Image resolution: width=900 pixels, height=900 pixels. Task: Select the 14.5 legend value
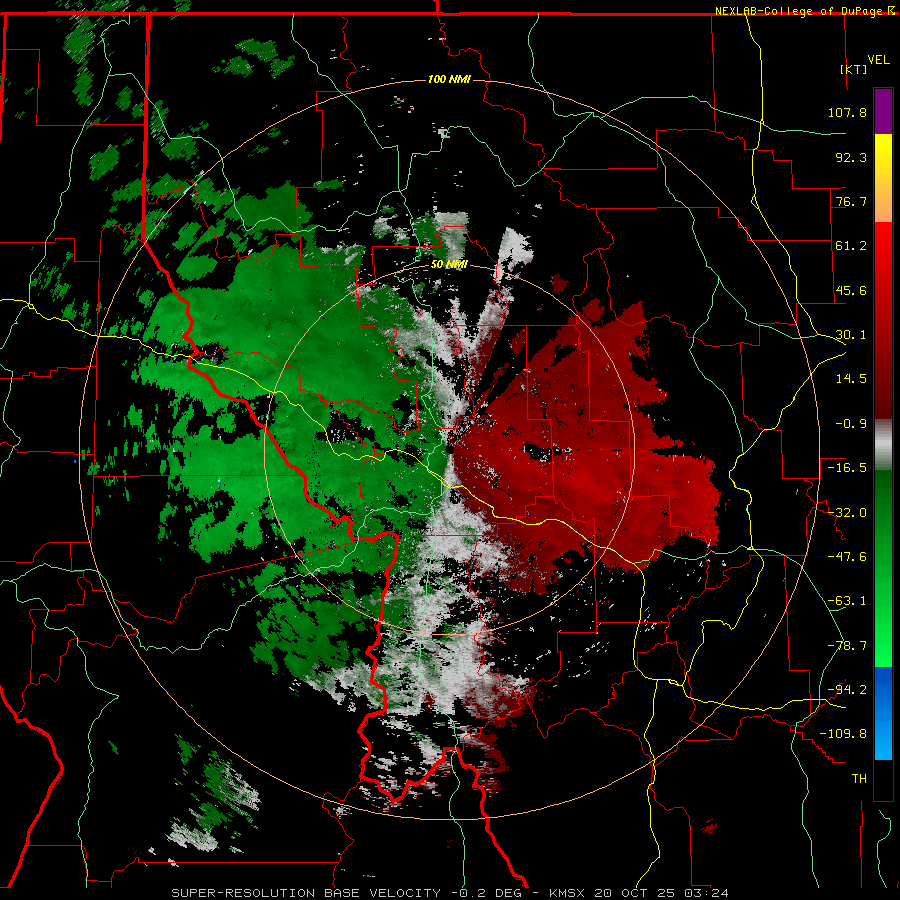851,379
